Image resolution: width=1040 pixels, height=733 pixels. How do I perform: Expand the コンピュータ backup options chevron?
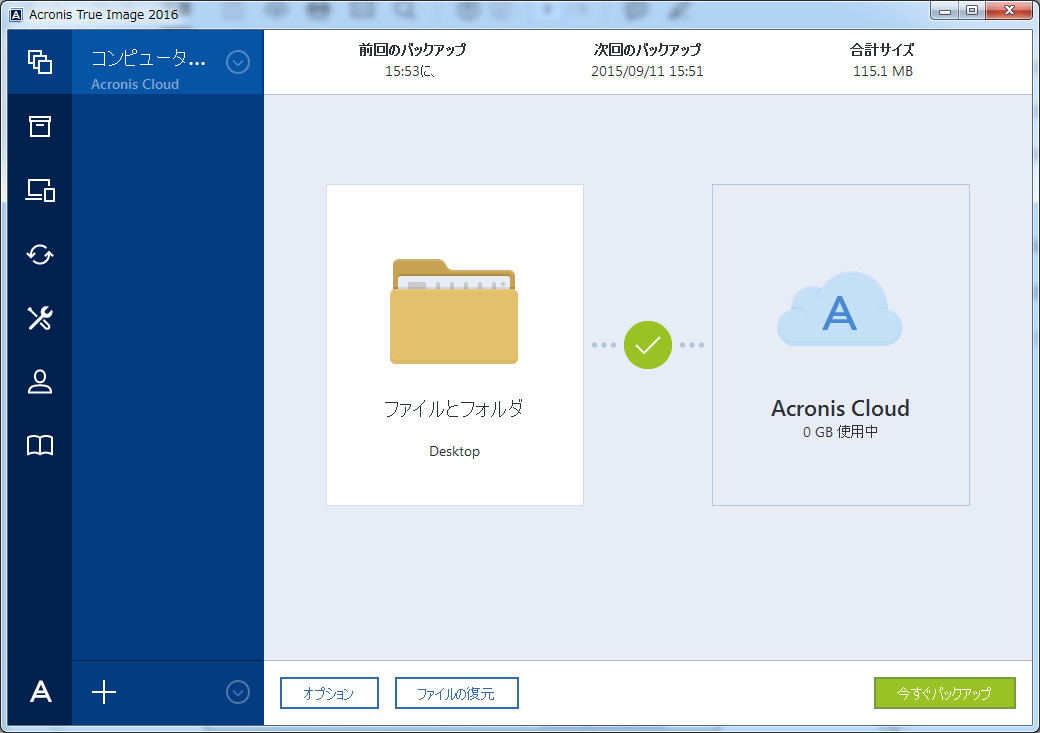pyautogui.click(x=238, y=62)
